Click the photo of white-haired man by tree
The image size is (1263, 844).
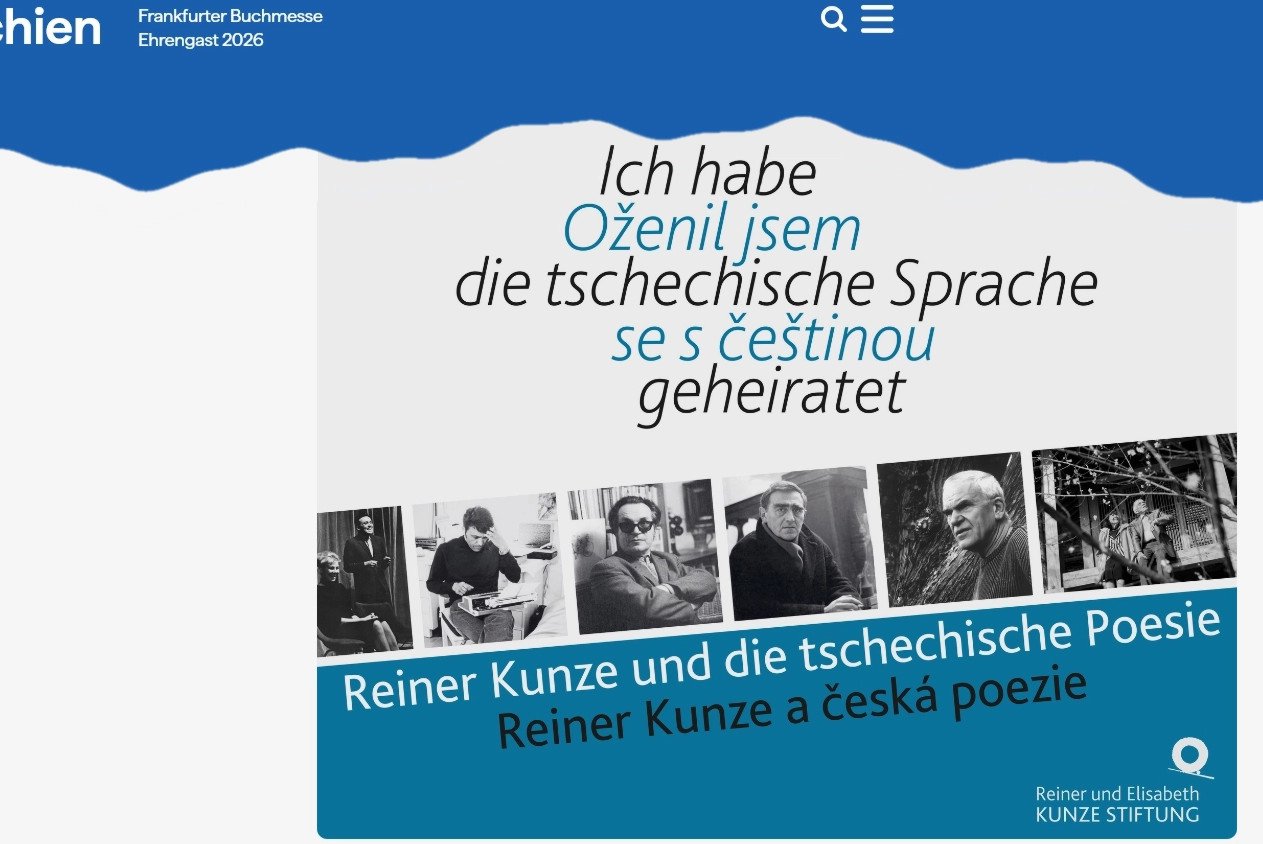tap(954, 528)
